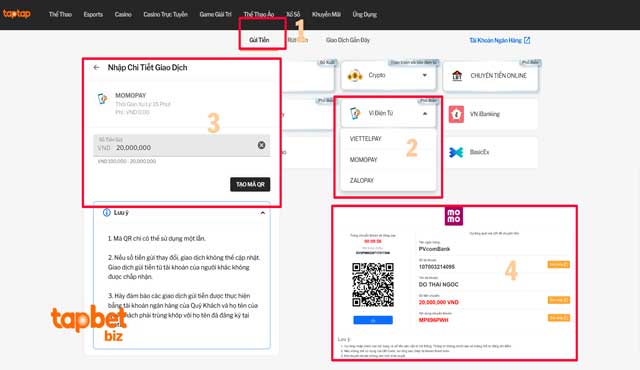The width and height of the screenshot is (640, 370).
Task: Click the taptap logo in header
Action: click(17, 14)
